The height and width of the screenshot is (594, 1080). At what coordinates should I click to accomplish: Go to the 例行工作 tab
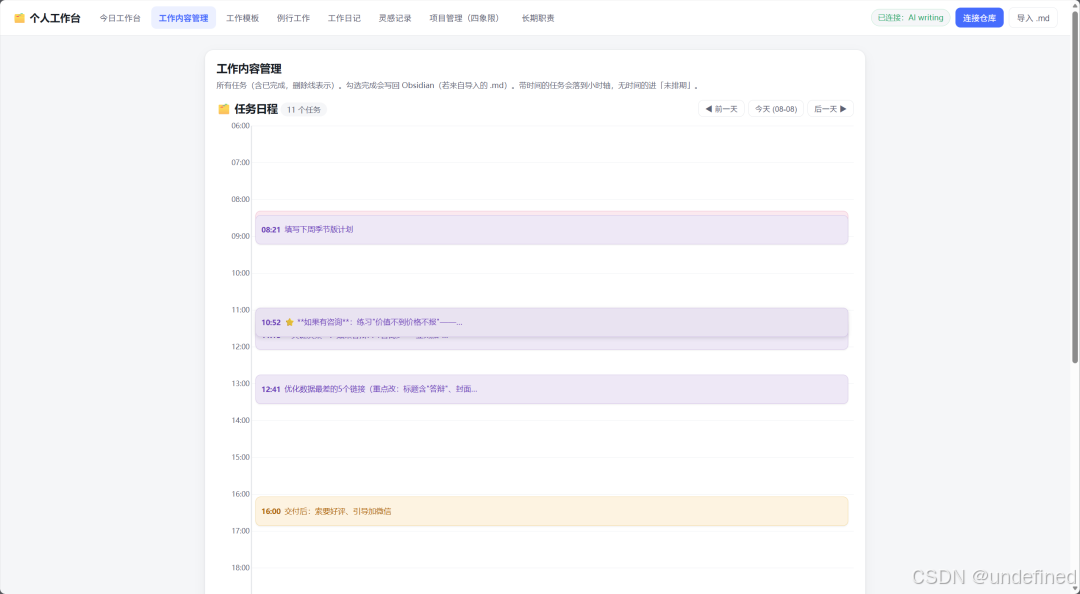point(293,18)
